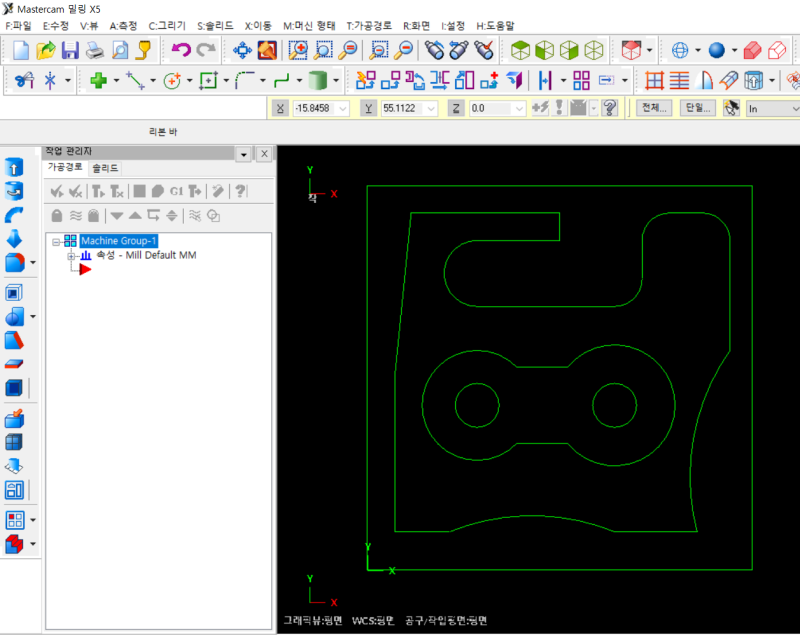Click the New file icon

tap(21, 50)
